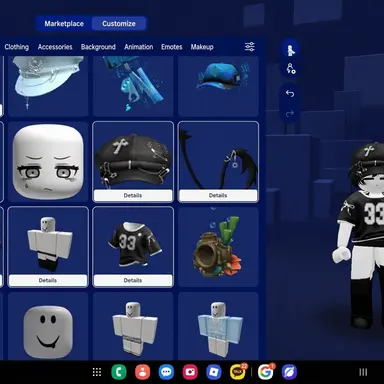Select the blue sword accessory item
384x384 pixels.
[x=133, y=86]
